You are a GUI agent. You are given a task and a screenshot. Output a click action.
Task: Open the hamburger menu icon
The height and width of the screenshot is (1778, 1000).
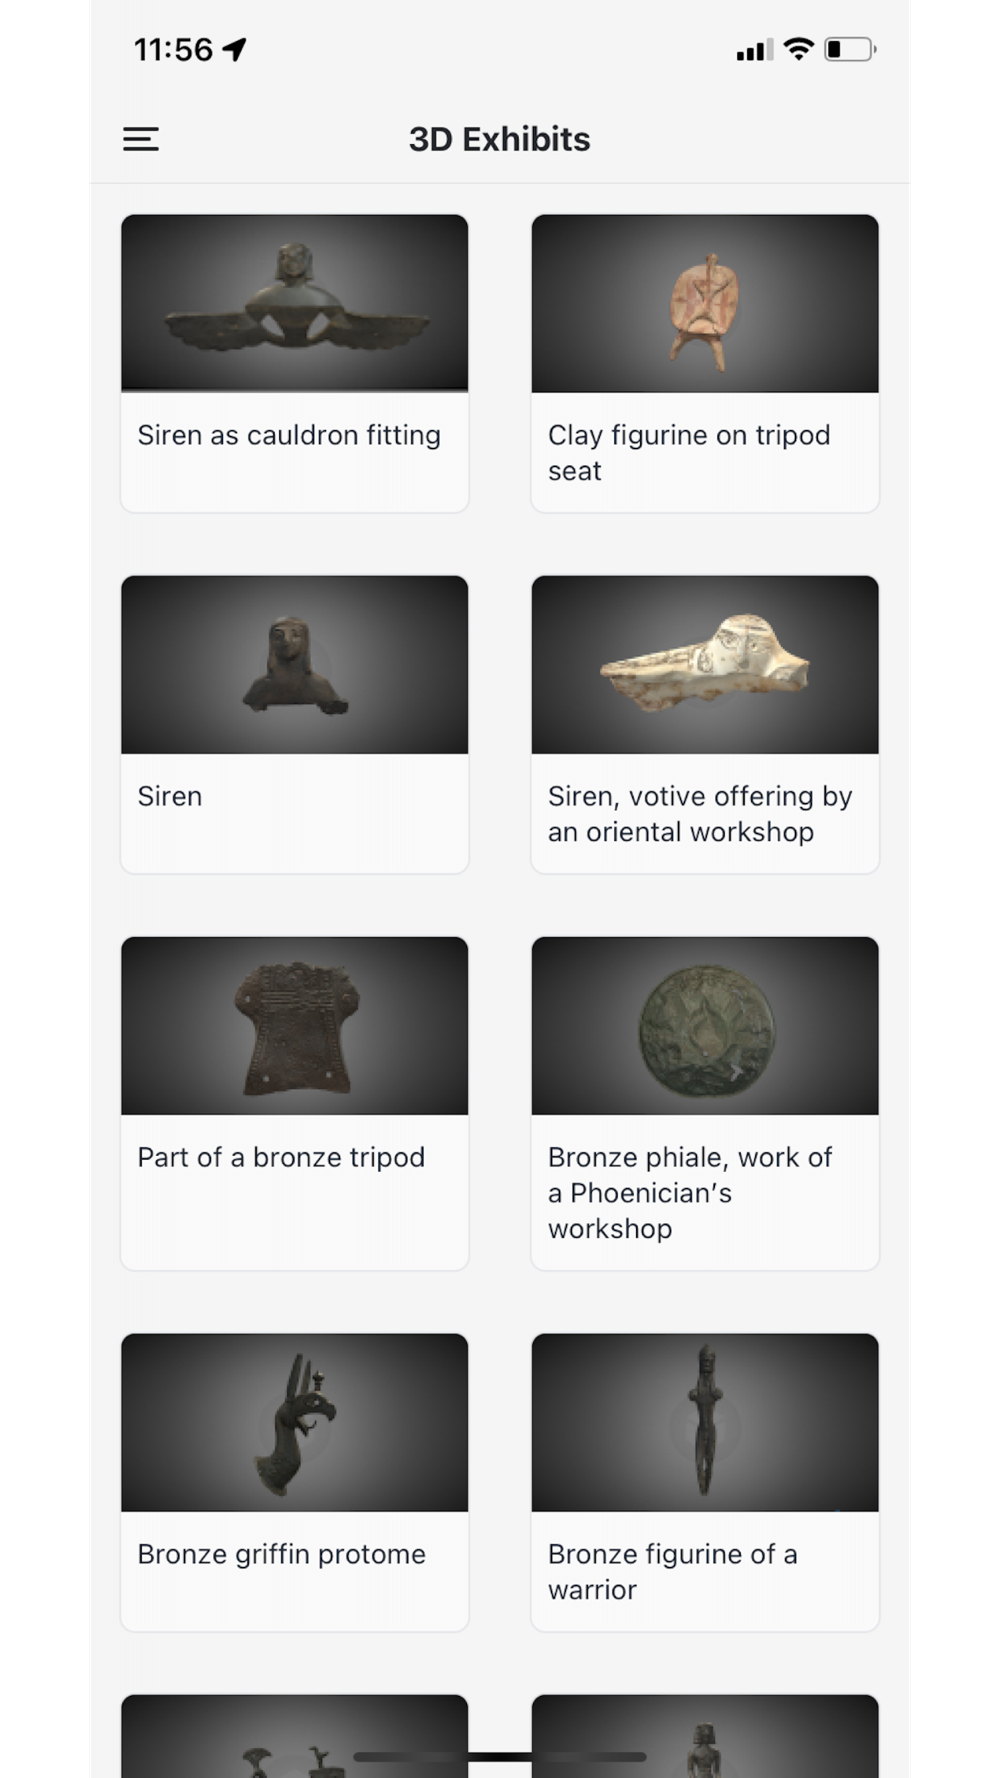coord(141,139)
